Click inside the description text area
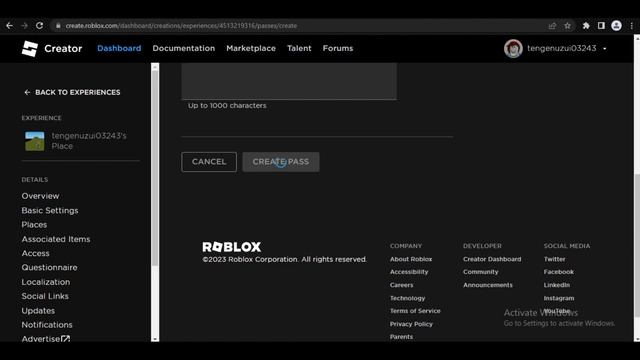Viewport: 640px width, 360px height. click(x=289, y=81)
